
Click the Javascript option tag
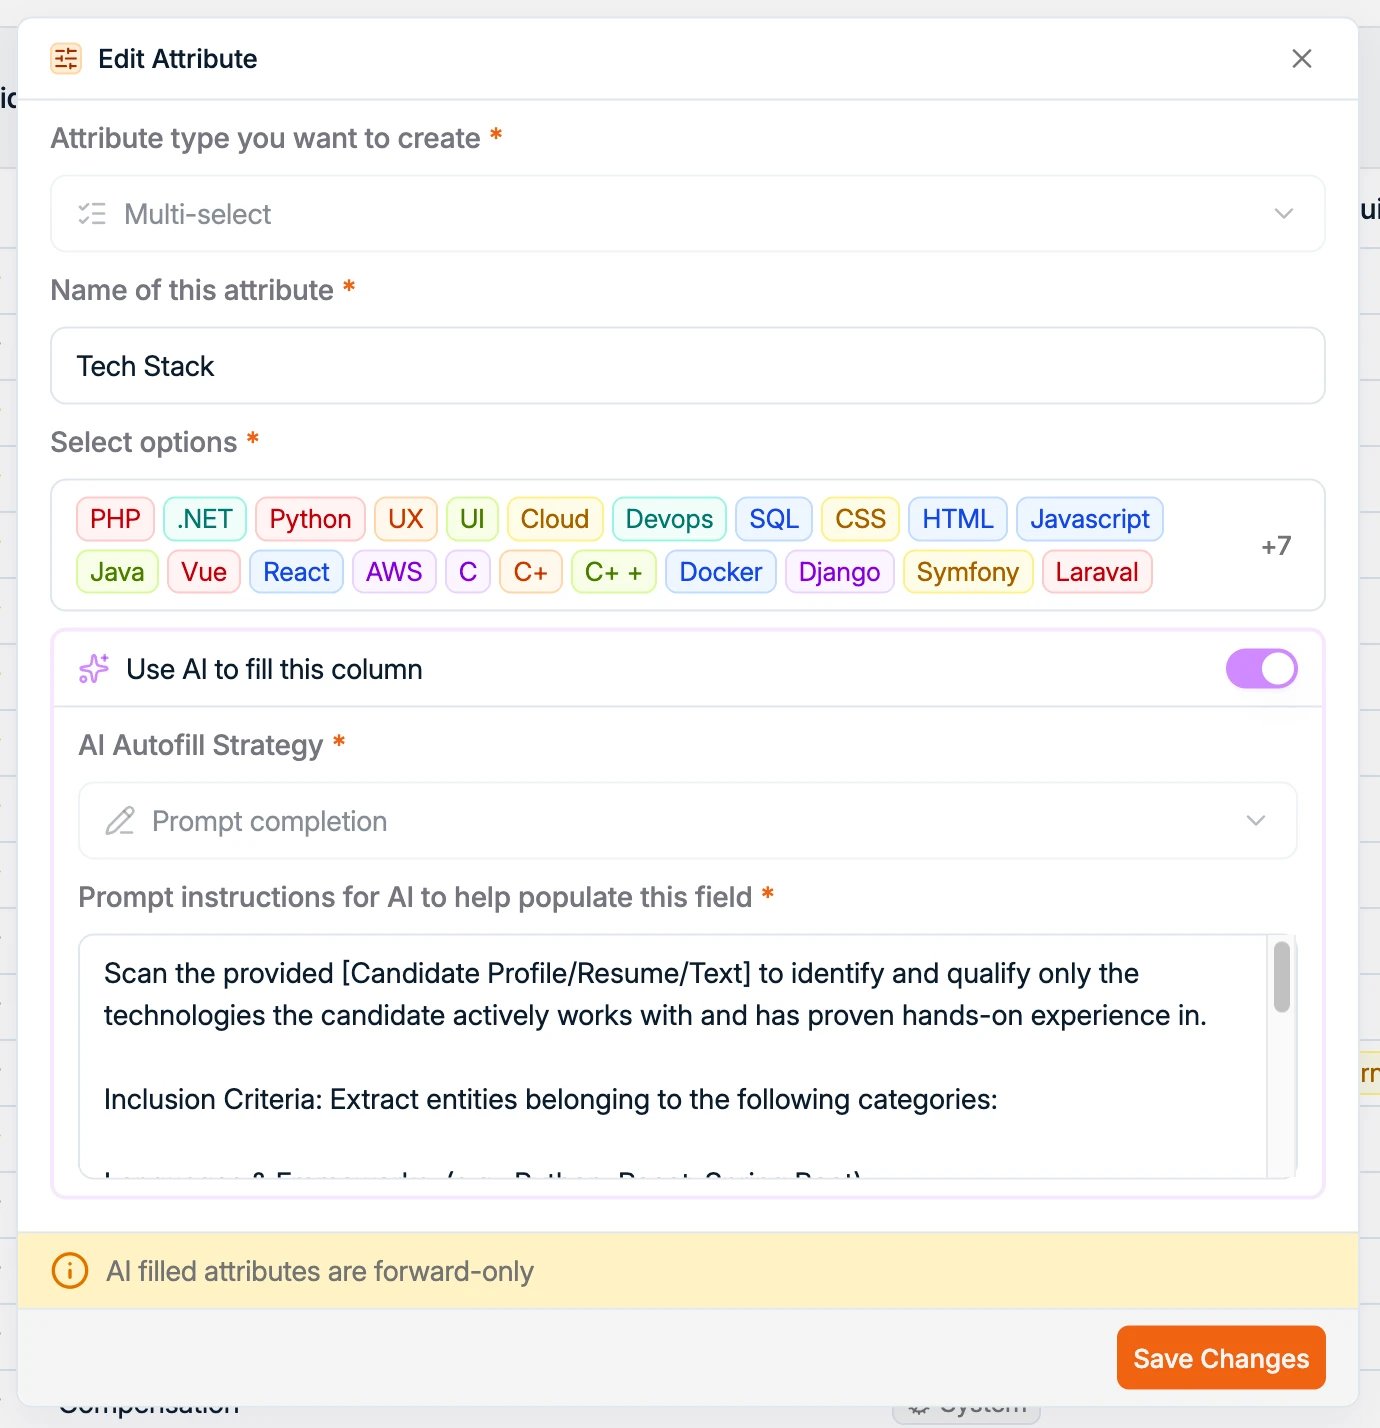tap(1090, 519)
